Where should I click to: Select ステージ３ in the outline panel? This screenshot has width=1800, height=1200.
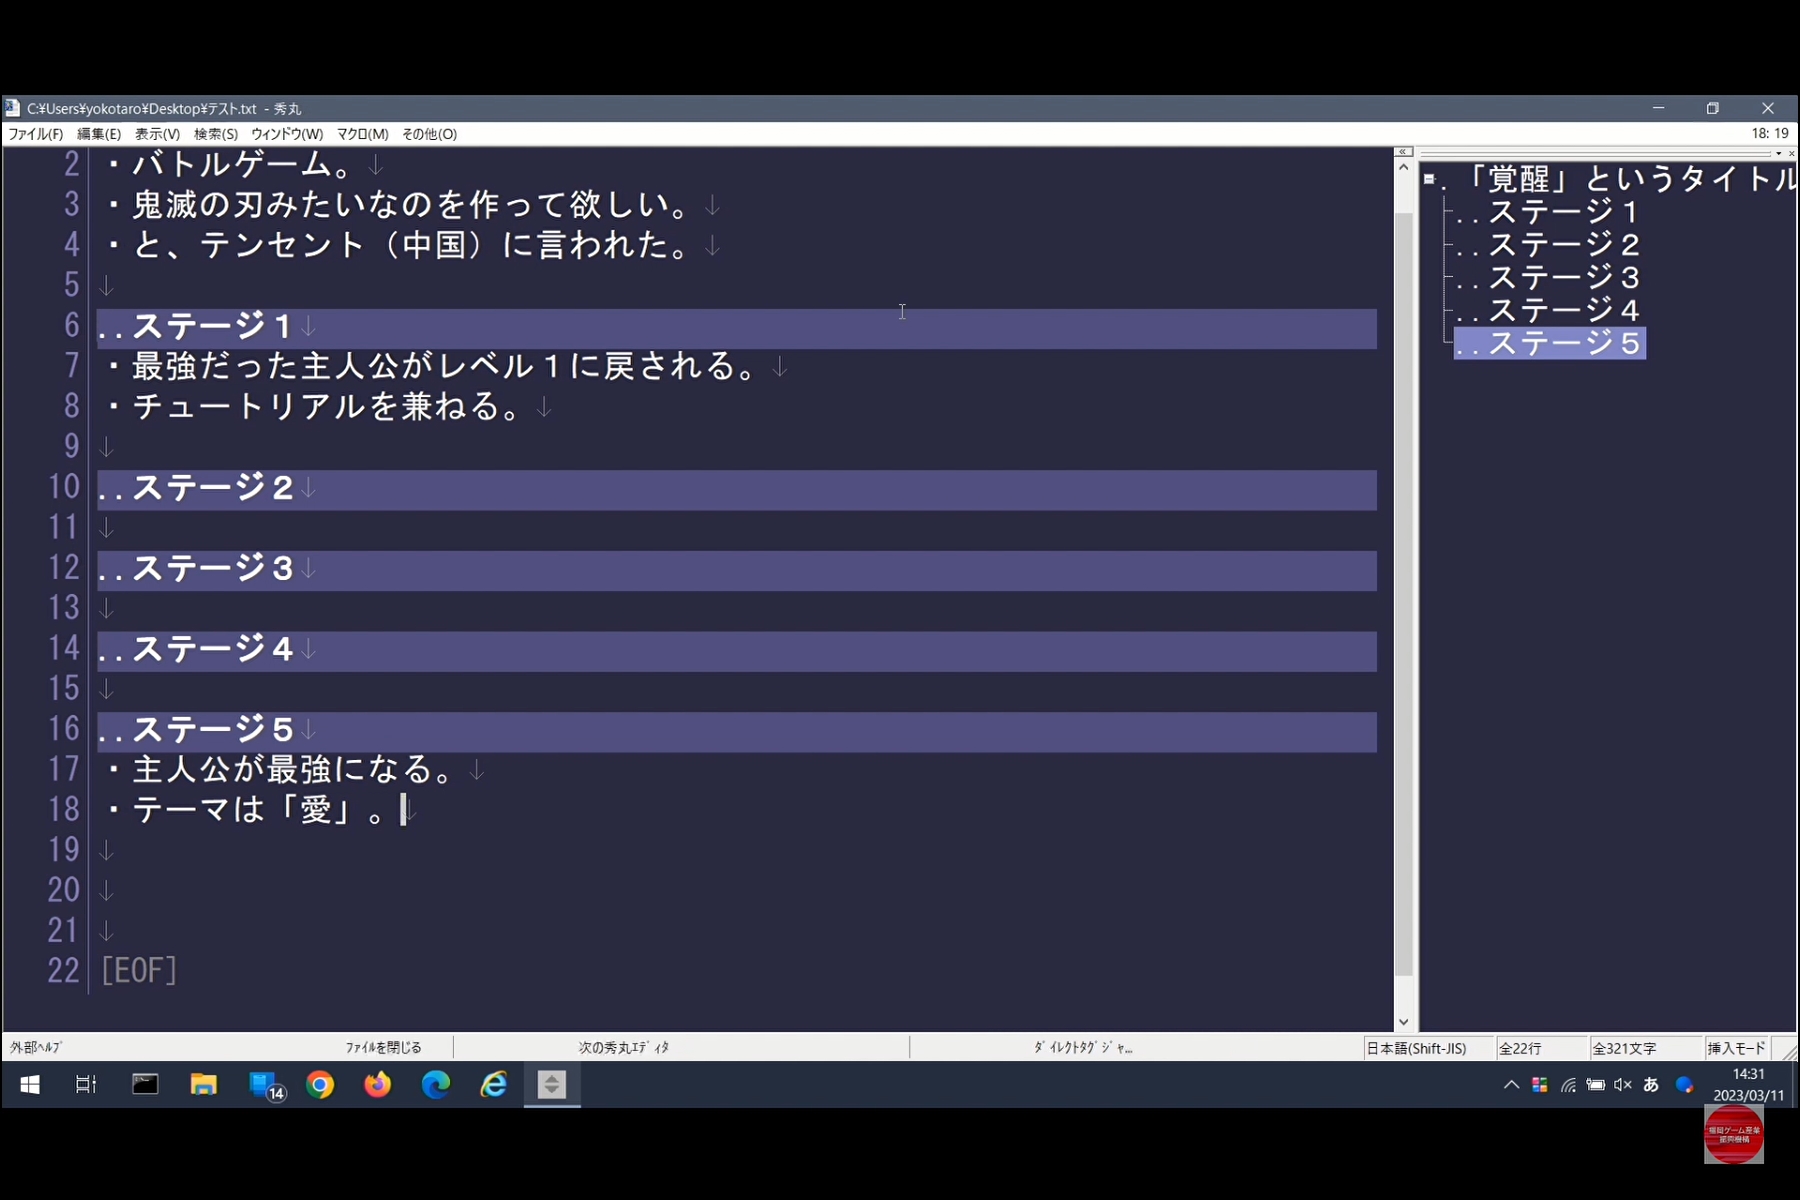[1548, 278]
